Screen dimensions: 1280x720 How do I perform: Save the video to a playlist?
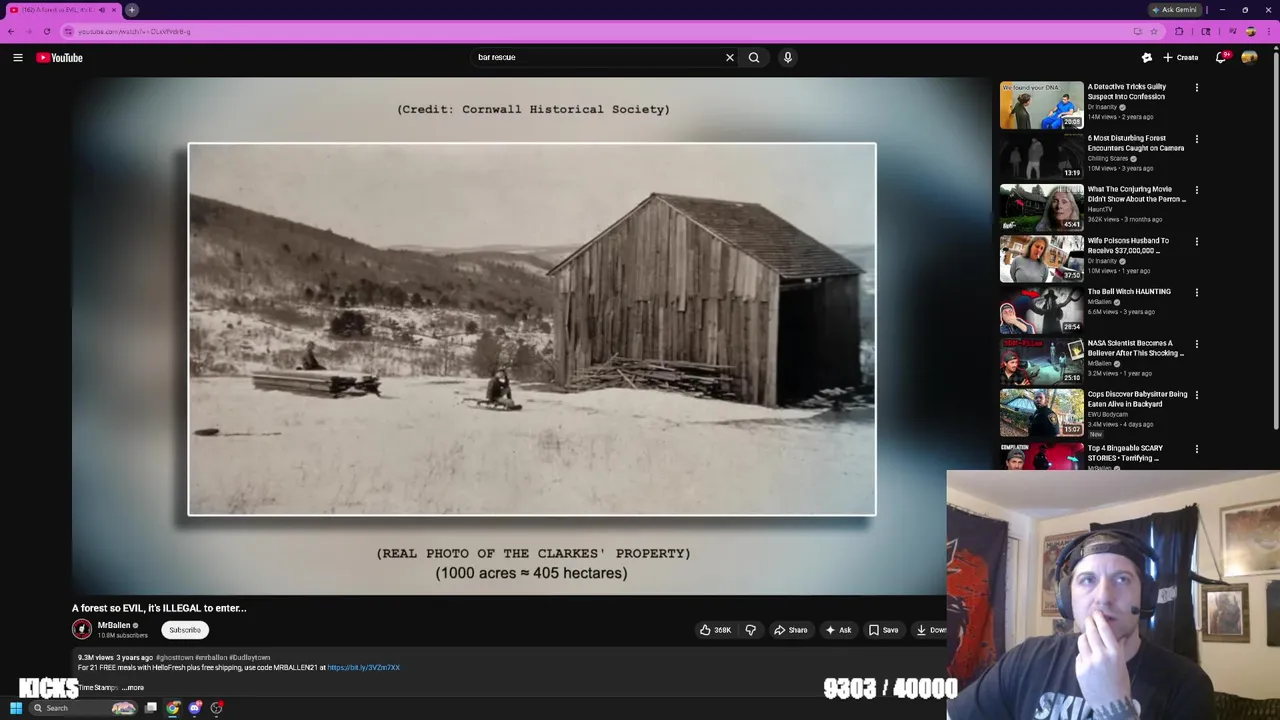883,630
